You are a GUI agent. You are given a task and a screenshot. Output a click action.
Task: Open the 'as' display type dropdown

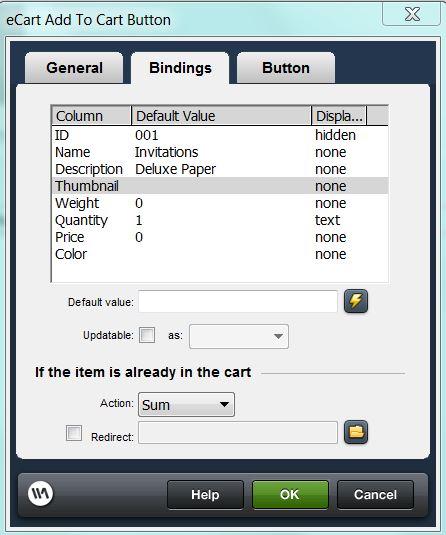coord(239,336)
